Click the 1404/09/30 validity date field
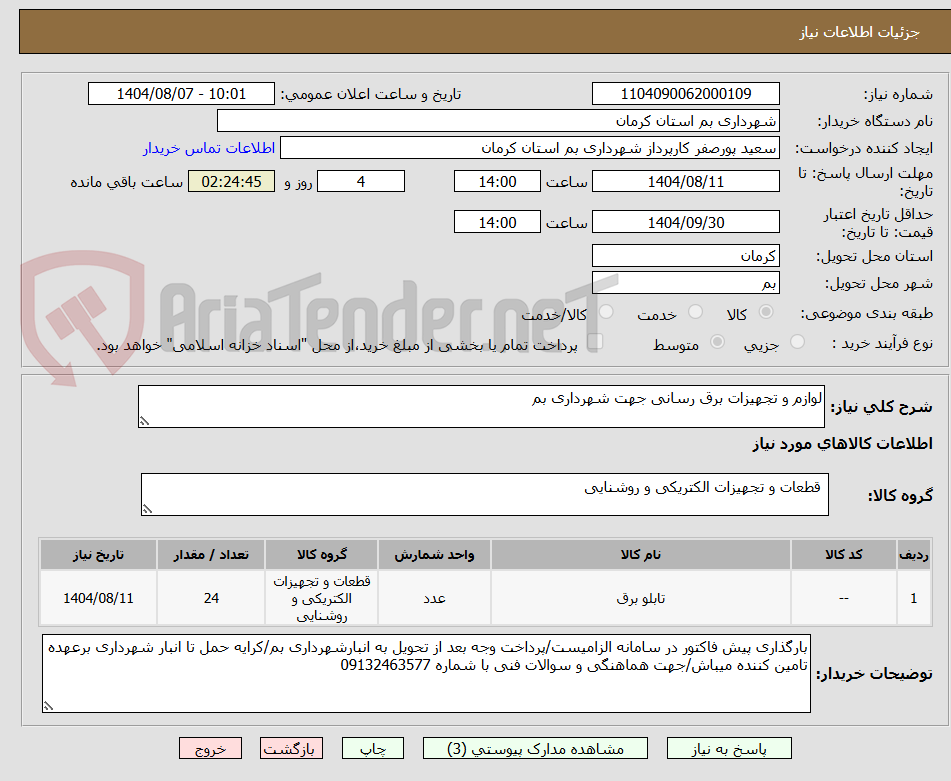 (686, 221)
